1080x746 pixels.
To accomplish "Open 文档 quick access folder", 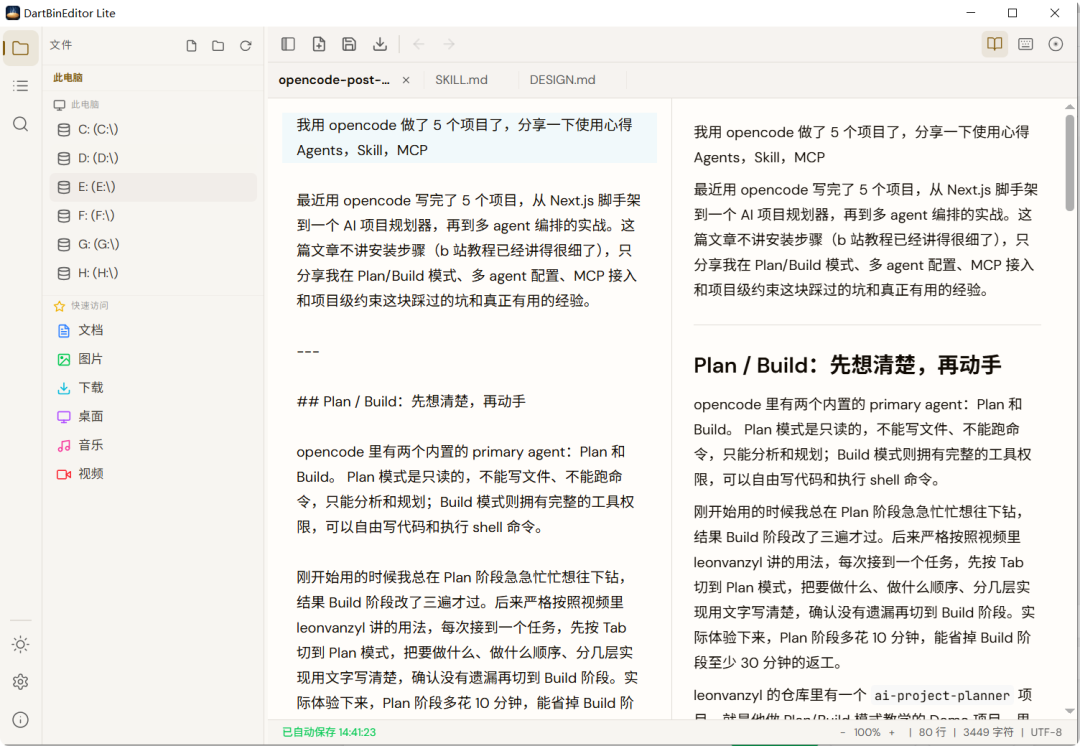I will pyautogui.click(x=153, y=331).
